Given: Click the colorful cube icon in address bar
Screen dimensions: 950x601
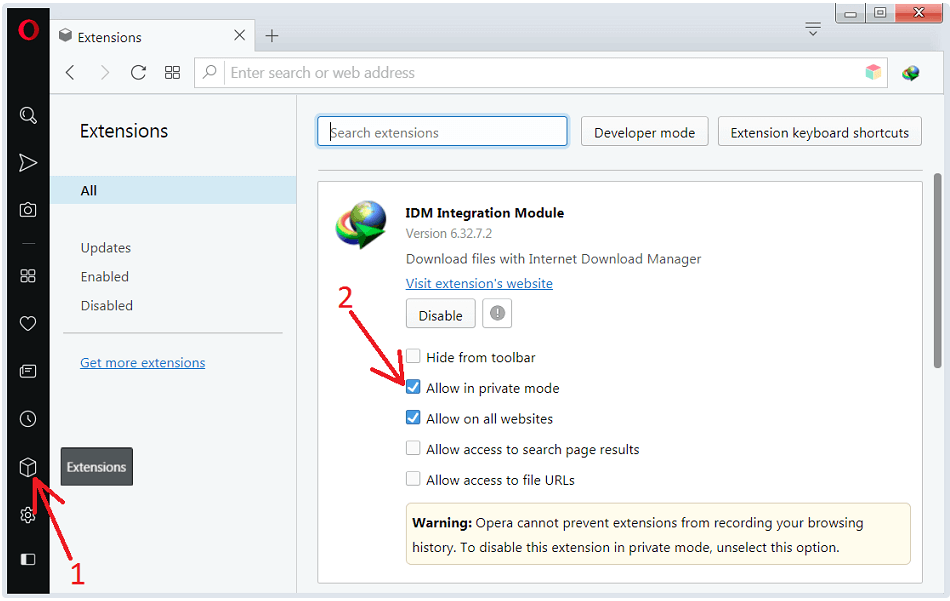Looking at the screenshot, I should tap(873, 73).
